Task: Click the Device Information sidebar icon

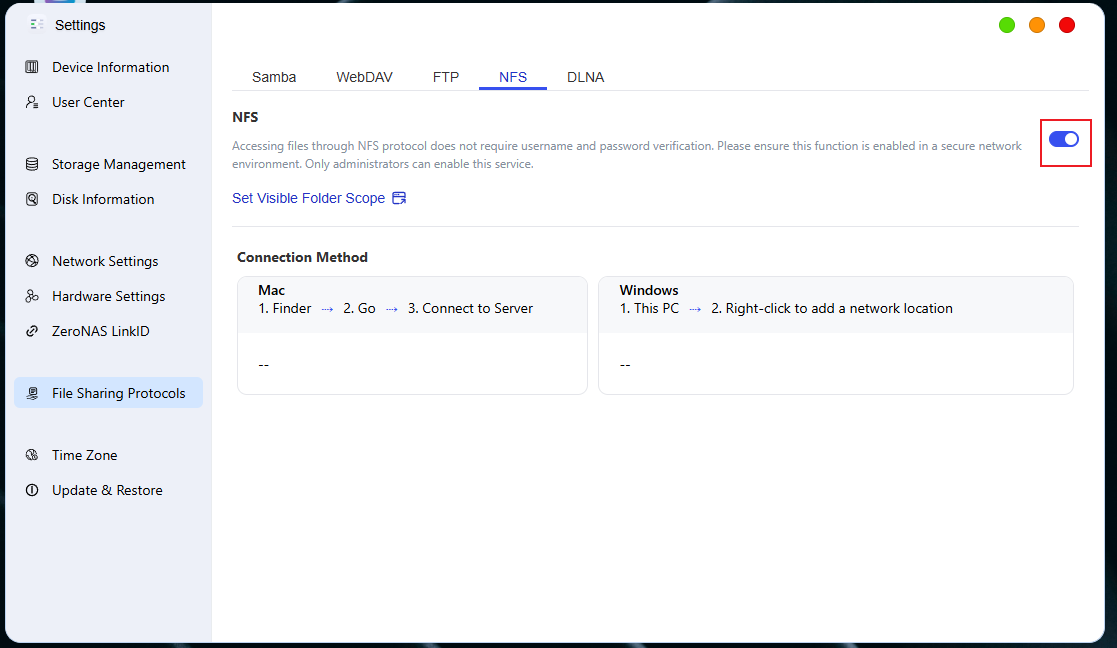Action: pos(32,67)
